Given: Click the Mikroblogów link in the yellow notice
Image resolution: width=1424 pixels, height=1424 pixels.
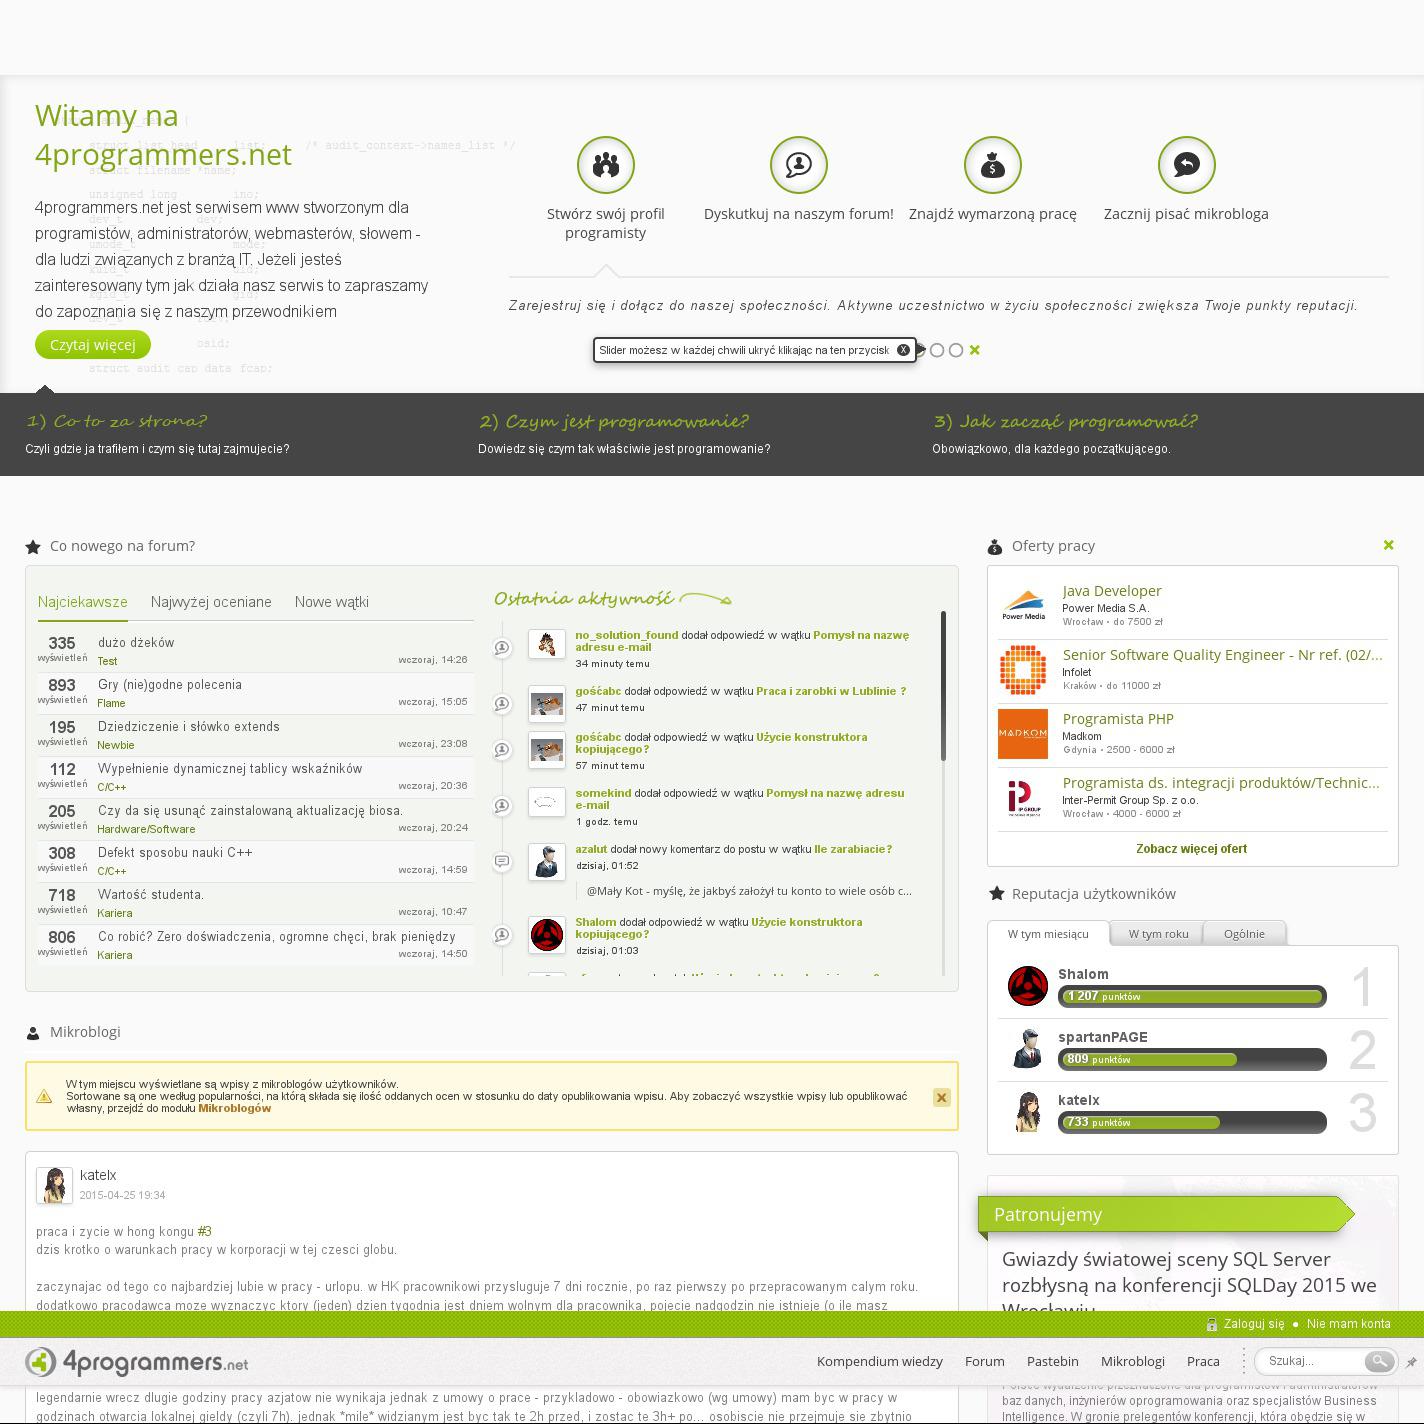Looking at the screenshot, I should [235, 1108].
